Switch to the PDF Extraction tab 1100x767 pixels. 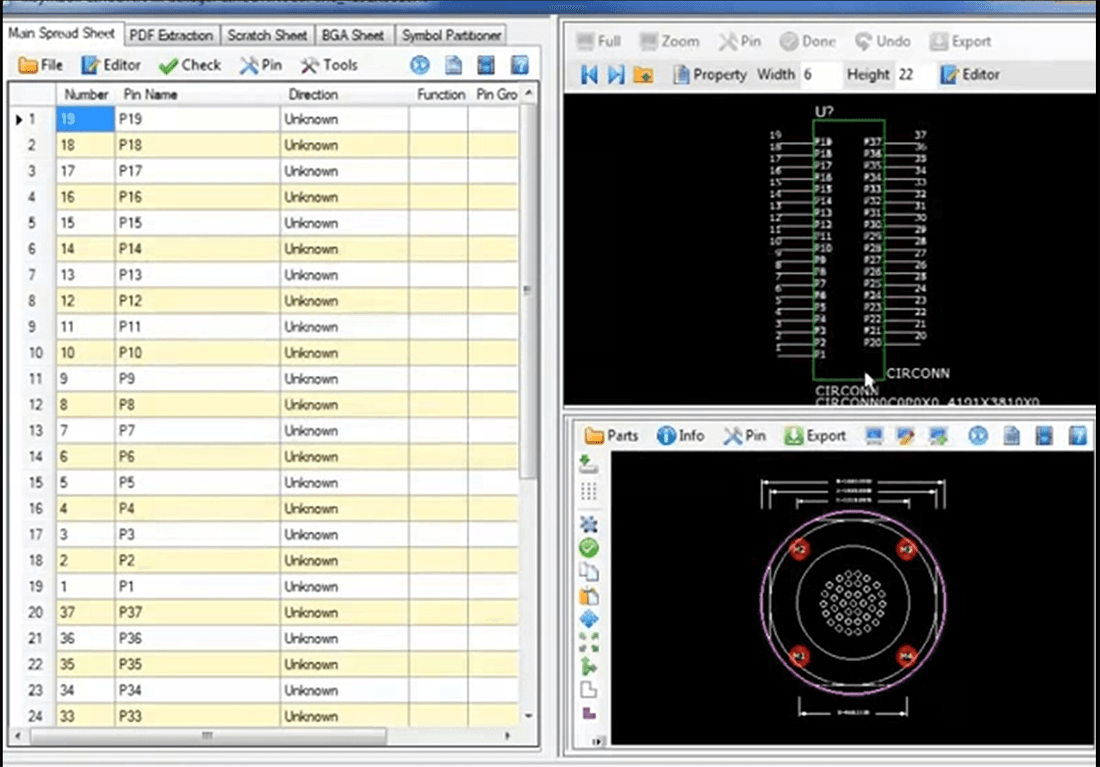pos(171,35)
